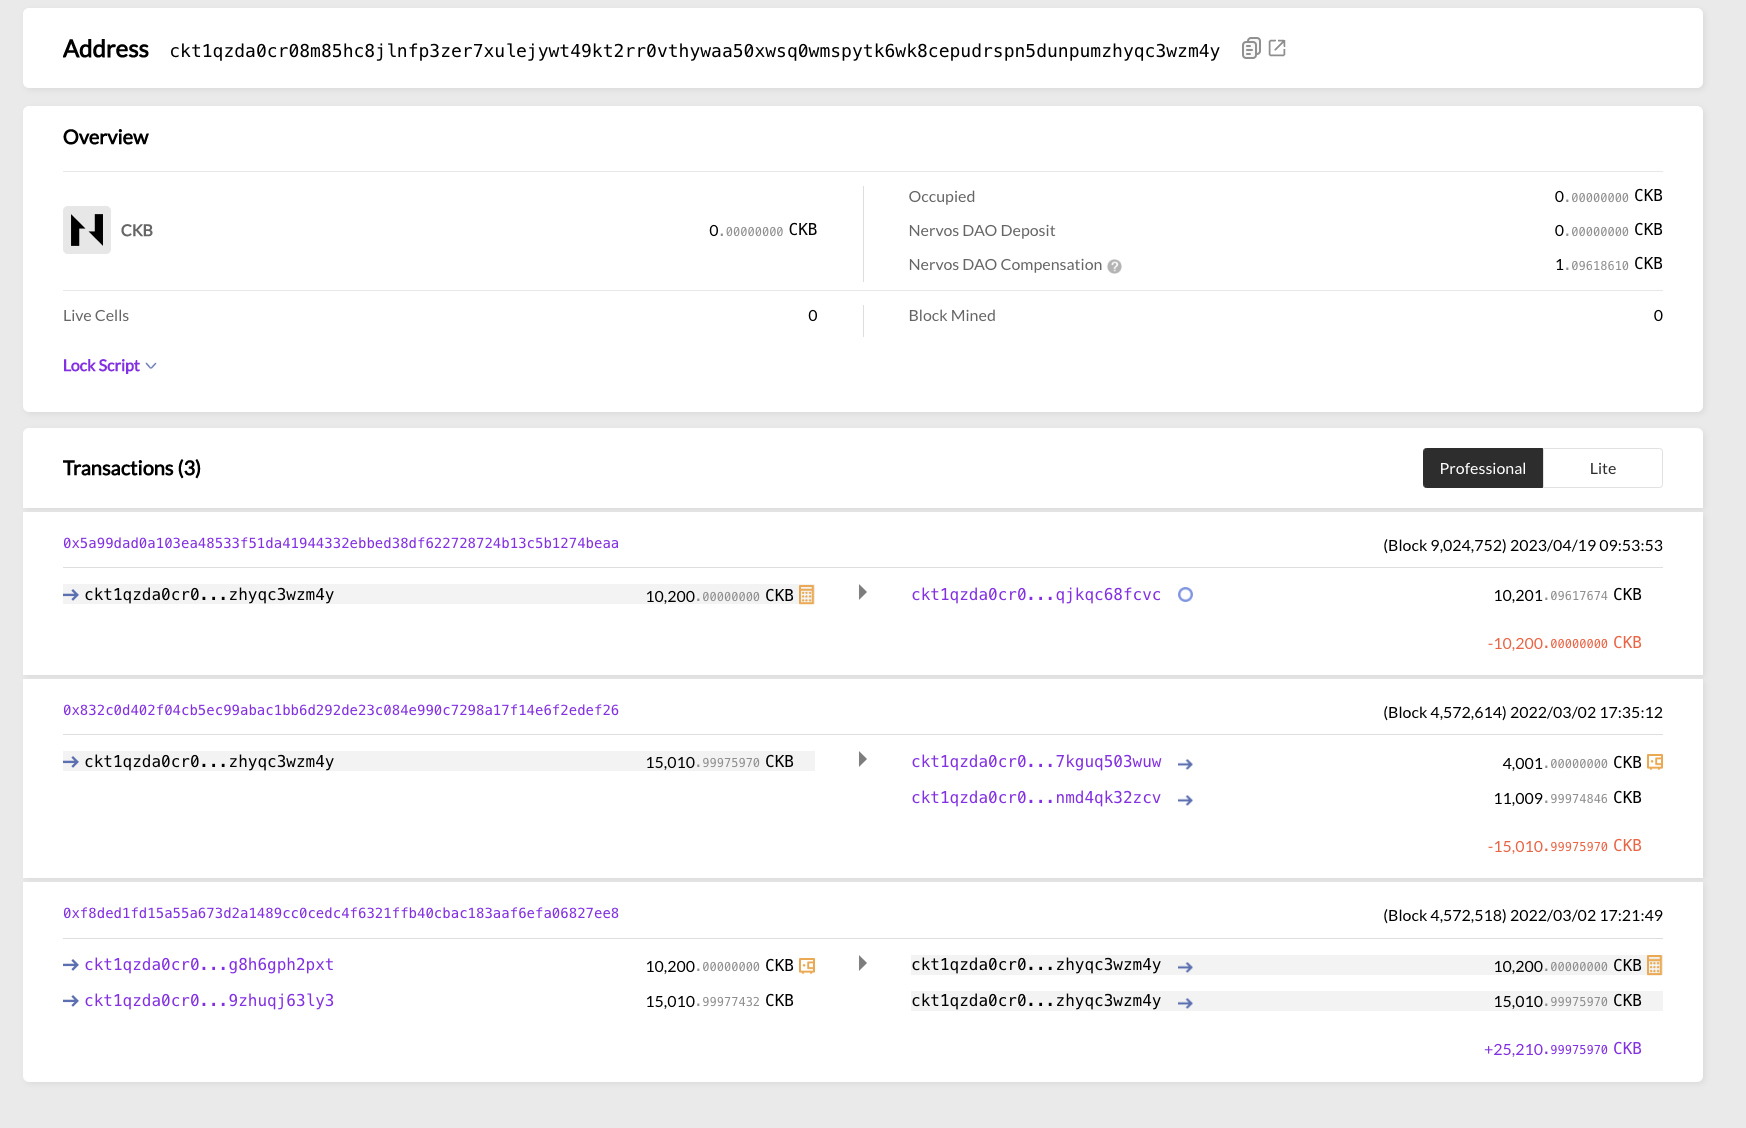Viewport: 1746px width, 1128px height.
Task: Click the highlighted zhyqc3wzm4y address cell in outputs
Action: point(1036,965)
